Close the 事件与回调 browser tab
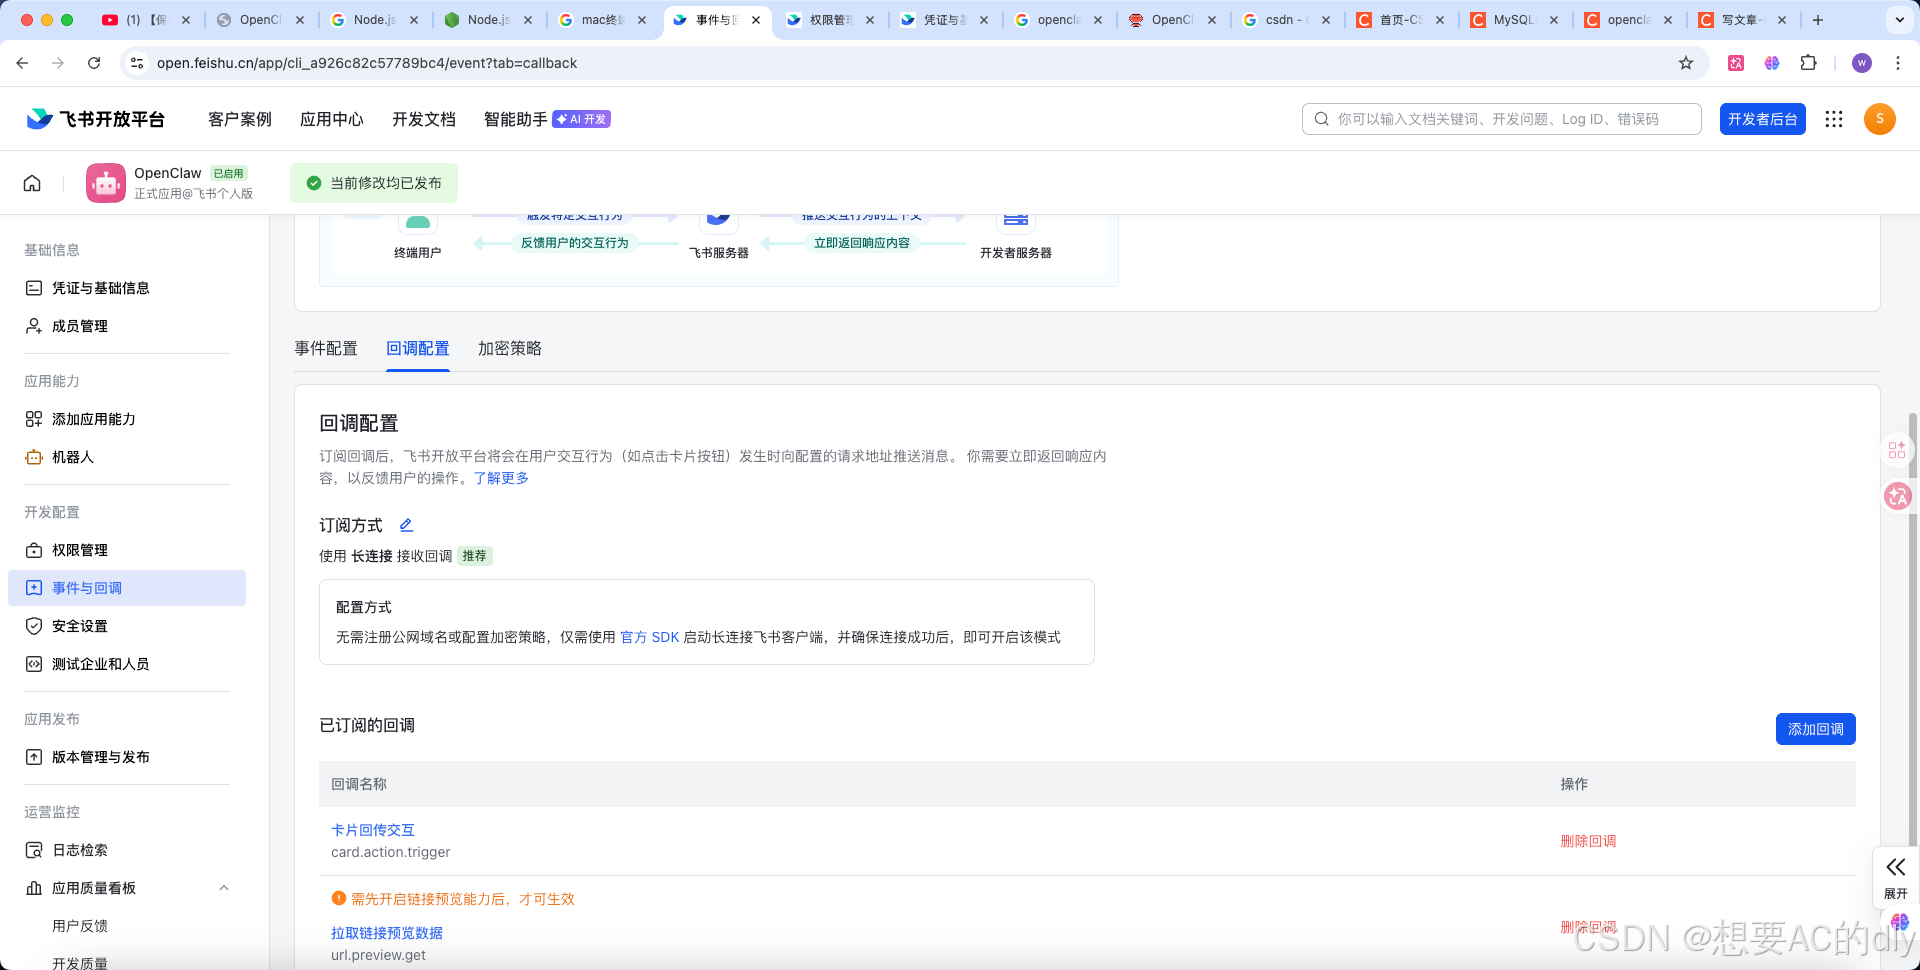The image size is (1920, 970). point(756,20)
